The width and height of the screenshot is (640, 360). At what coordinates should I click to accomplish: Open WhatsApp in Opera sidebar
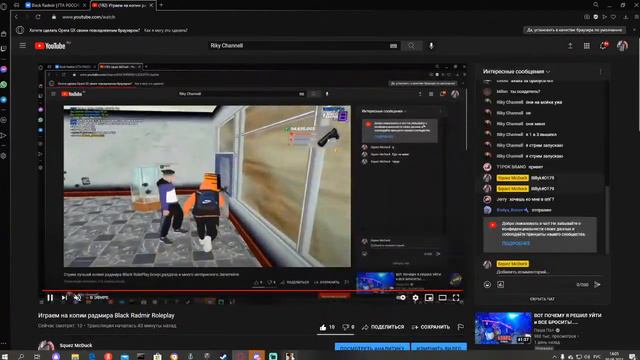click(4, 84)
